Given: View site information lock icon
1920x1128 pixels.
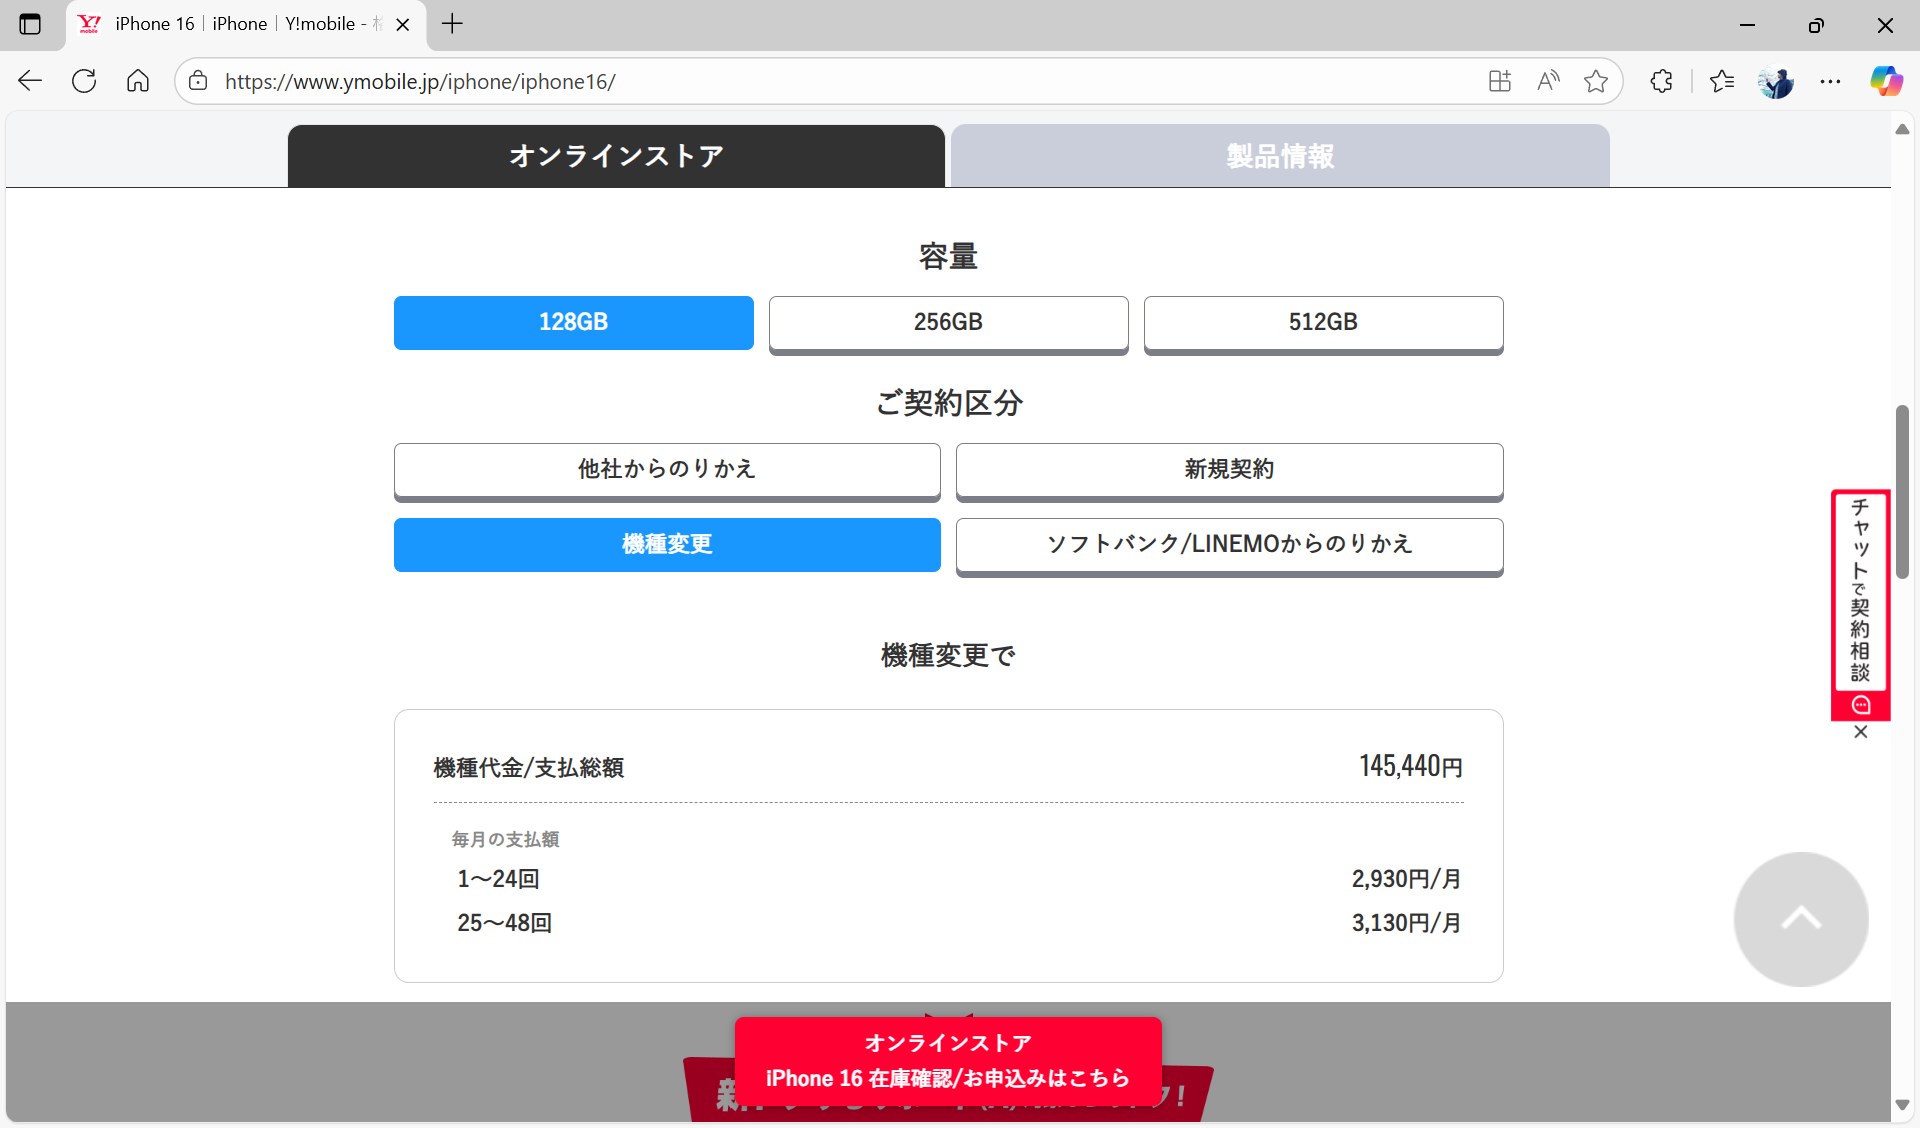Looking at the screenshot, I should (x=198, y=81).
